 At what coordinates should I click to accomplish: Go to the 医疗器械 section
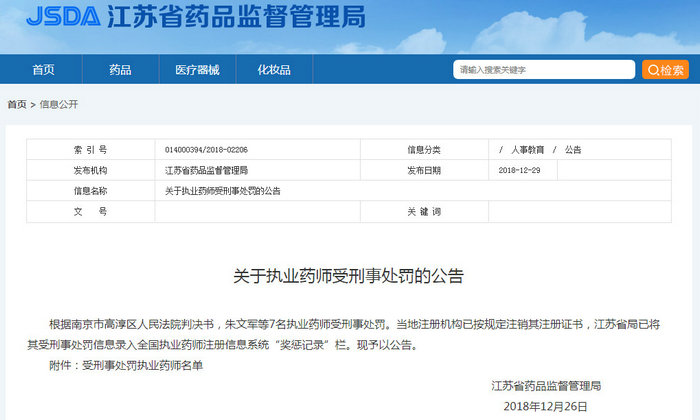[197, 70]
